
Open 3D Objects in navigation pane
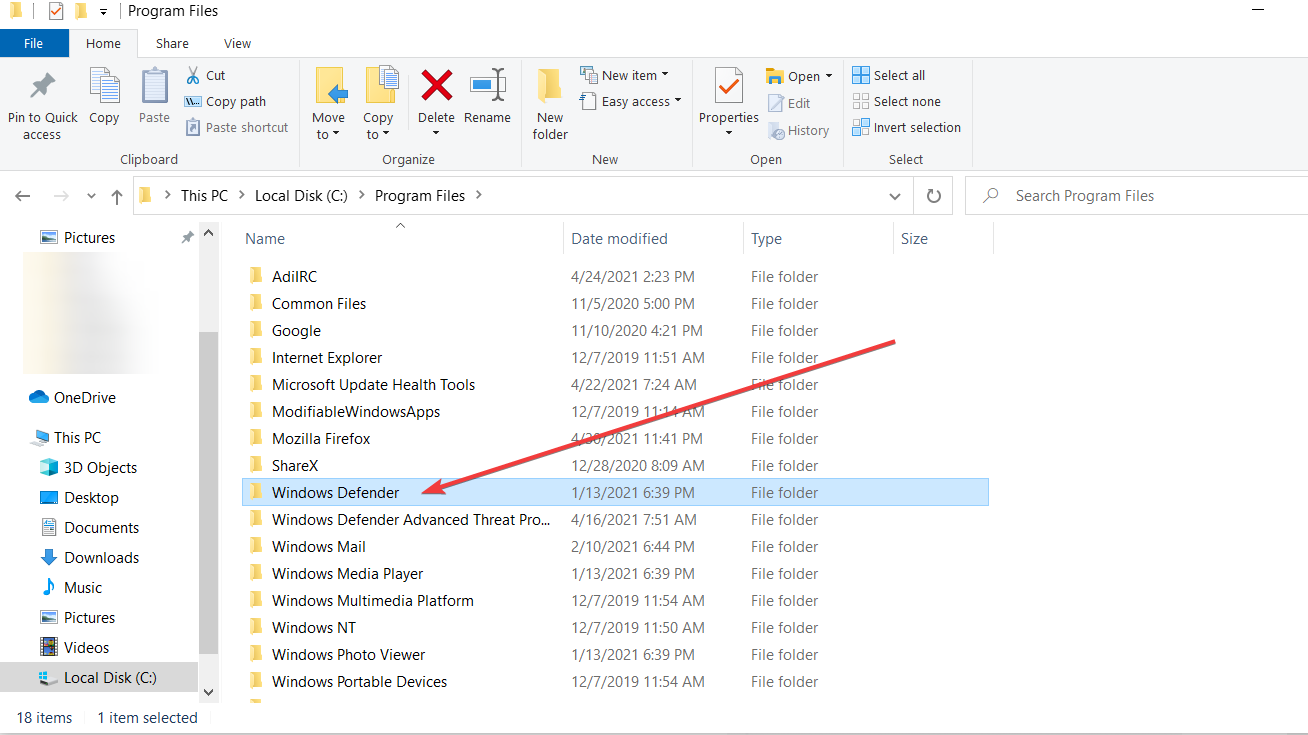pos(88,467)
